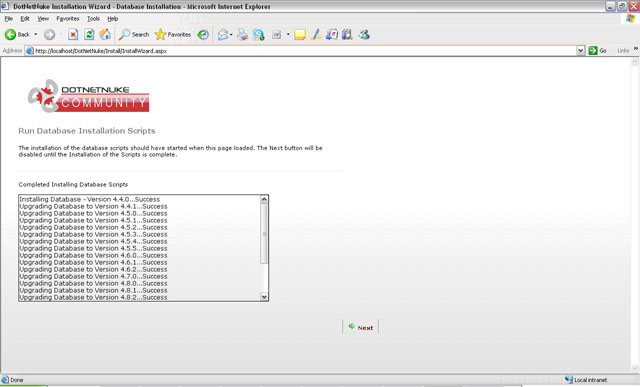Open the Favorites pane
This screenshot has height=387, width=640.
click(173, 35)
